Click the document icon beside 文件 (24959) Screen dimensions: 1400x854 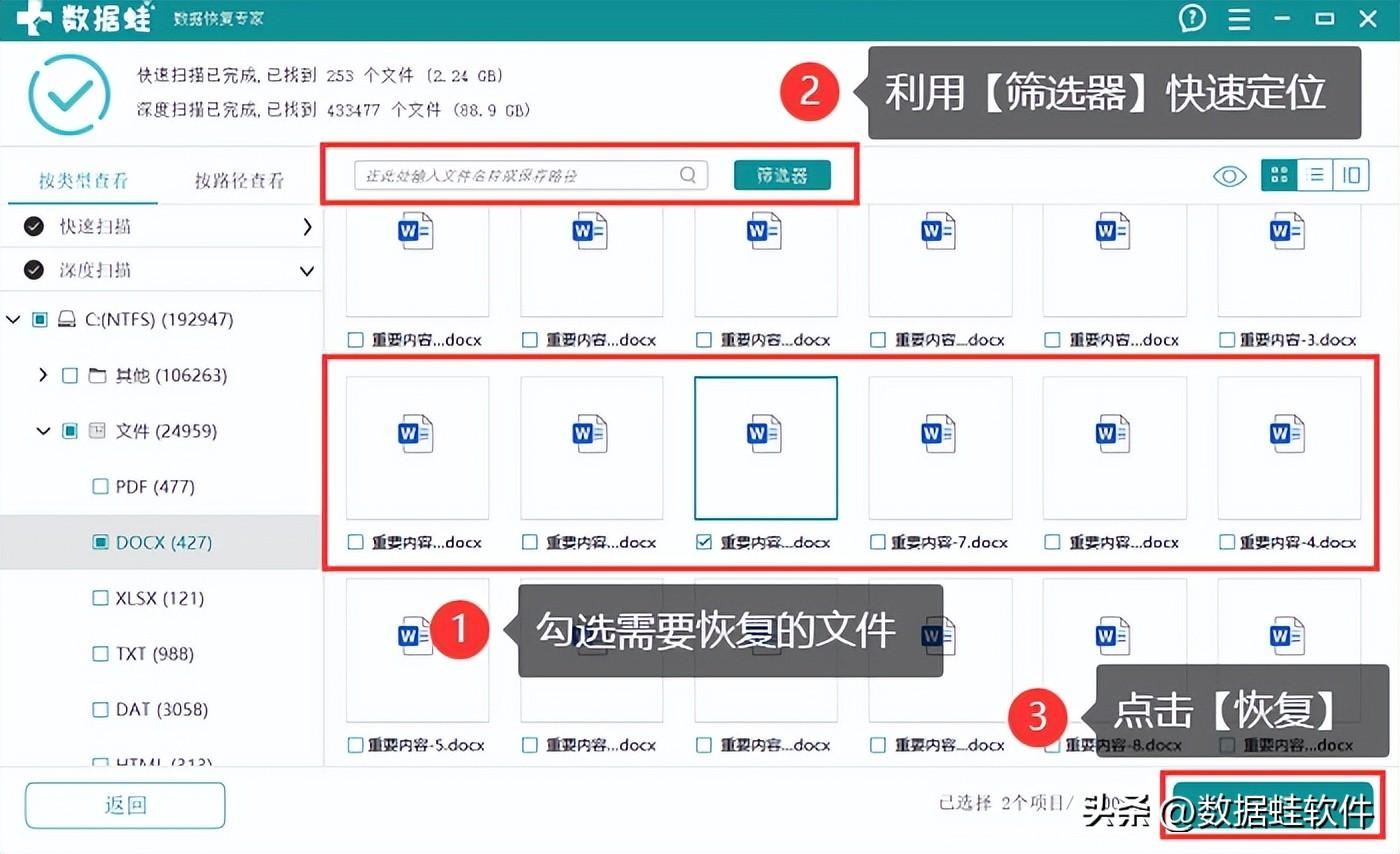(97, 431)
